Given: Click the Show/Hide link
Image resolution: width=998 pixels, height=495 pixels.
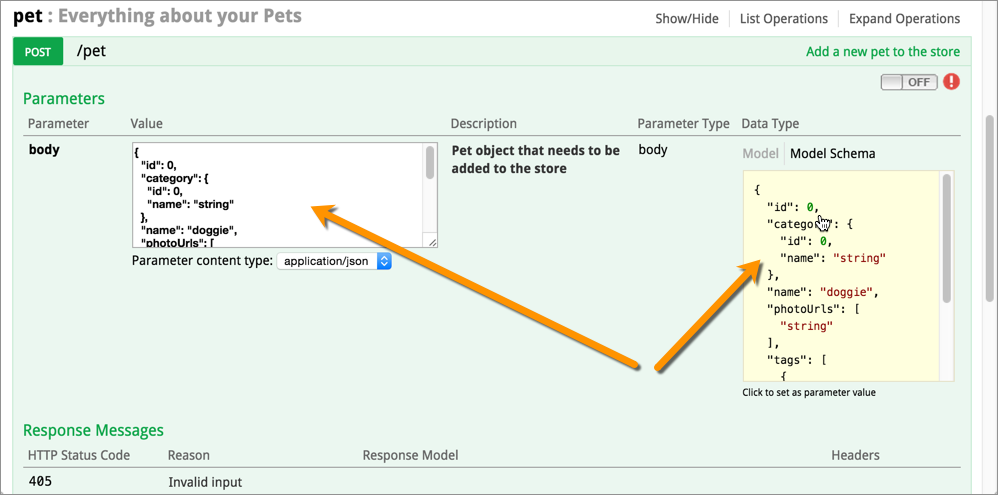Looking at the screenshot, I should coord(686,19).
